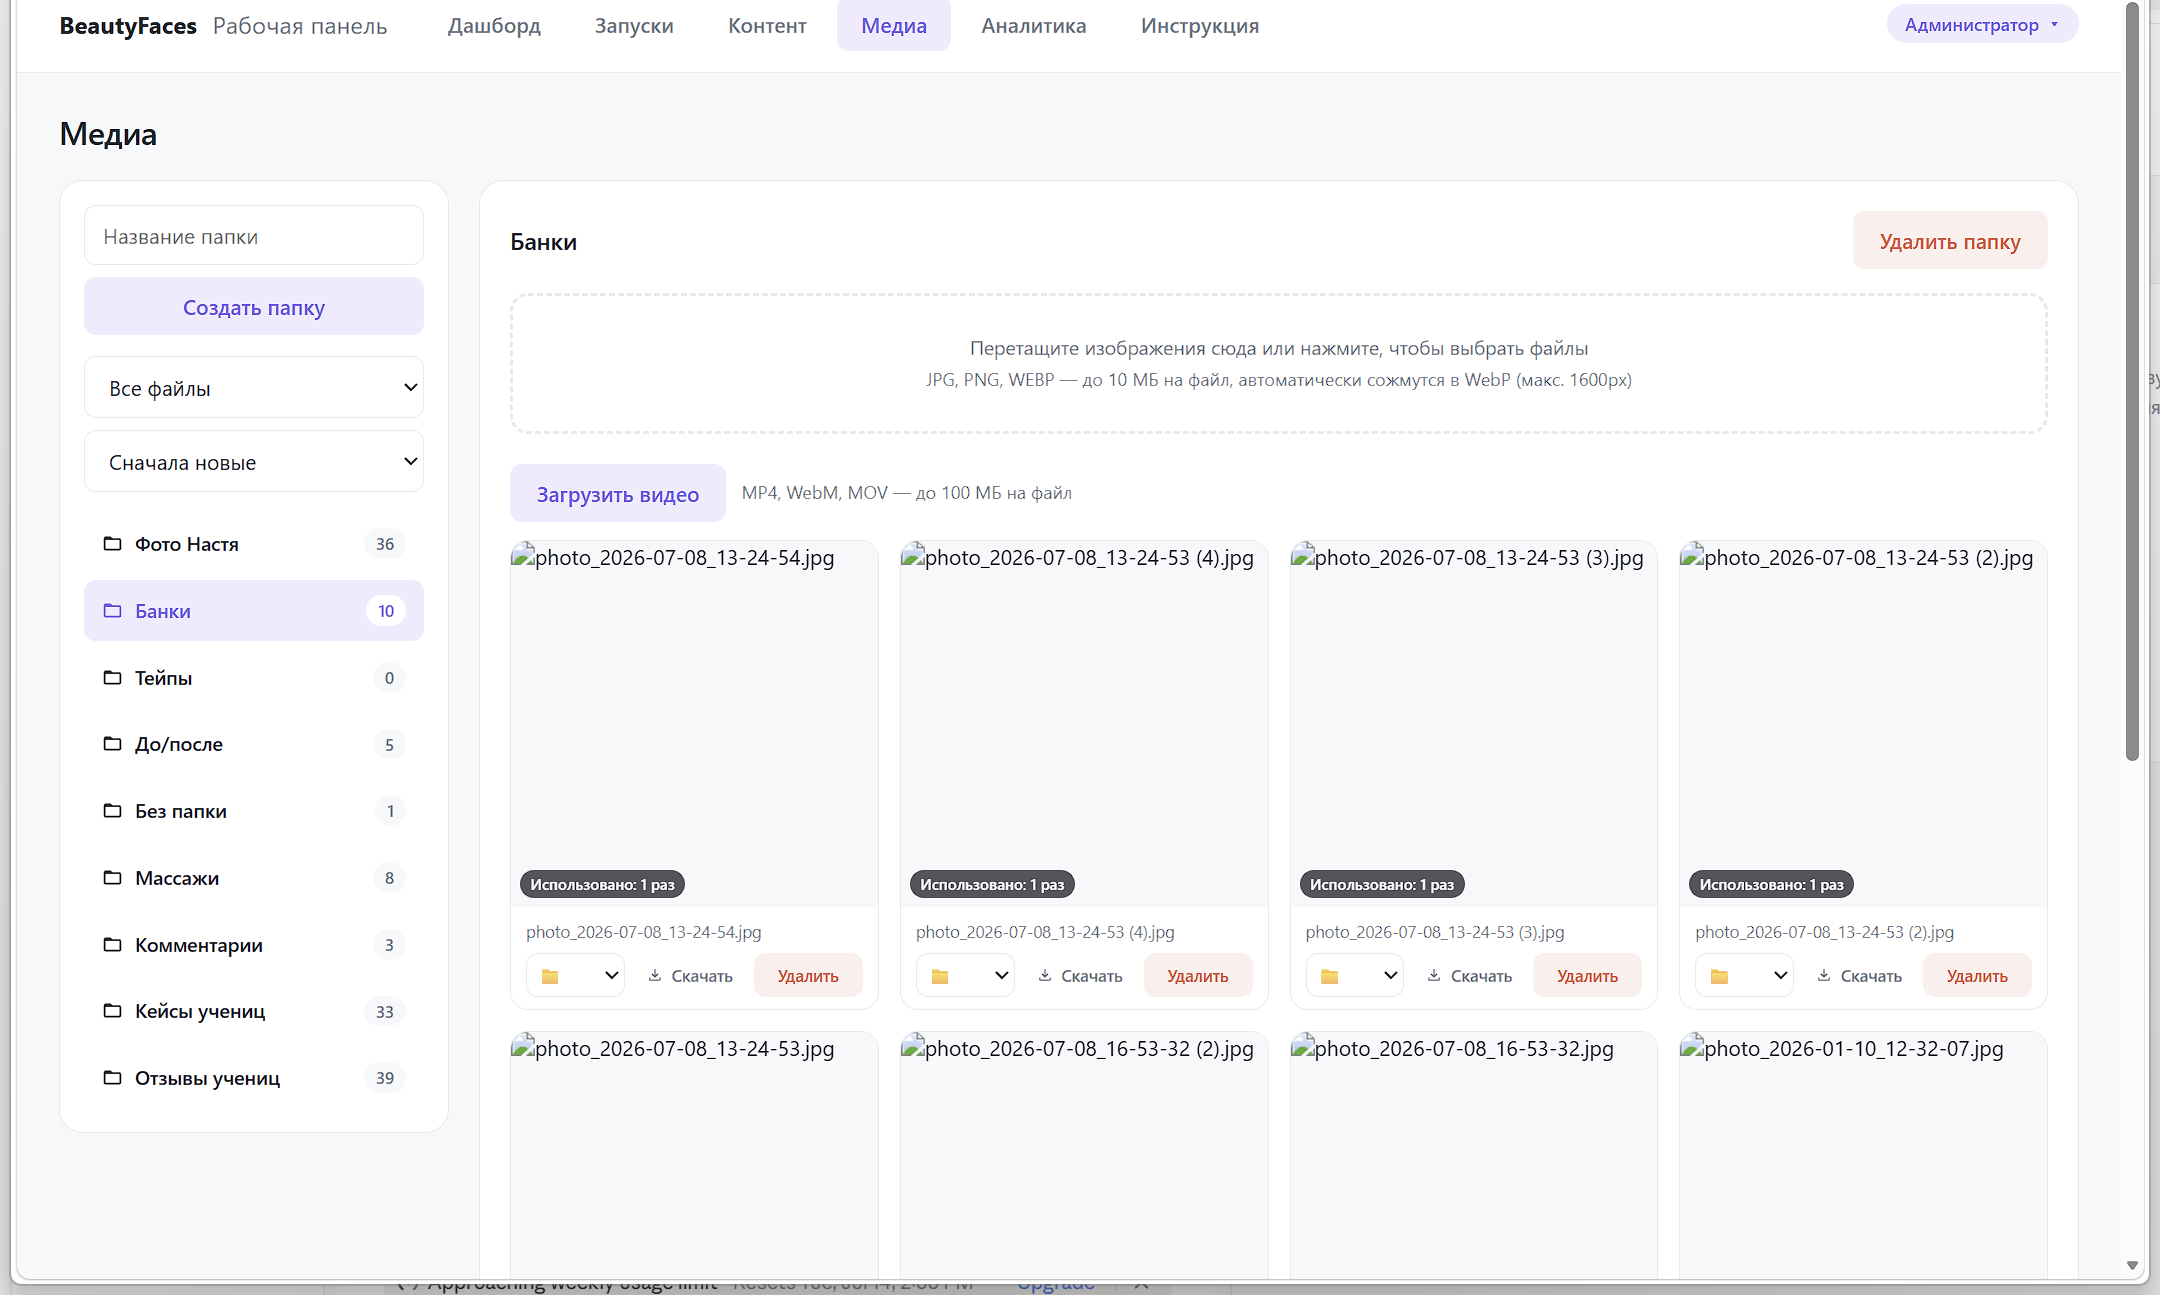Click the folder icon beside Тейпы
The height and width of the screenshot is (1295, 2160).
(x=112, y=678)
